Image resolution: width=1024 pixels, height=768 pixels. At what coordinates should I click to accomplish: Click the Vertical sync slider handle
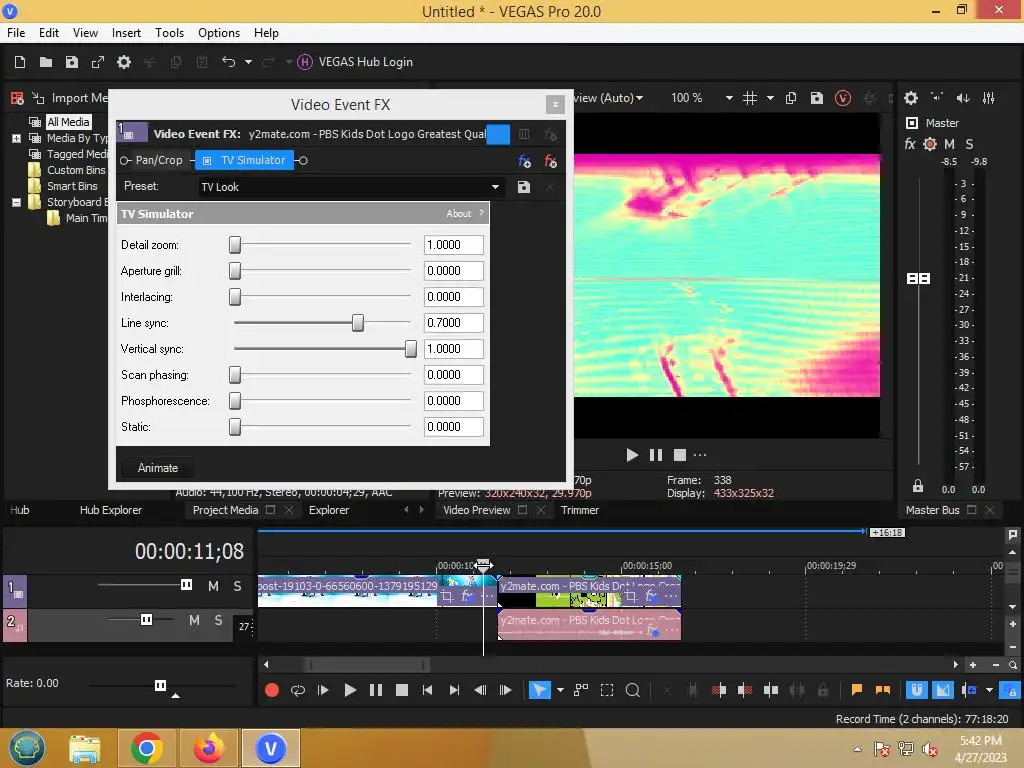(x=411, y=349)
